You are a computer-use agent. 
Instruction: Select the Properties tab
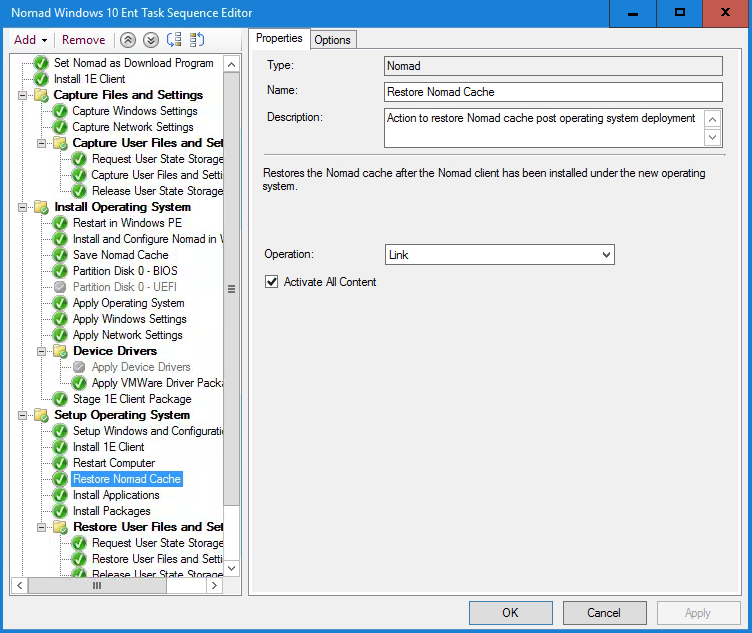point(279,39)
